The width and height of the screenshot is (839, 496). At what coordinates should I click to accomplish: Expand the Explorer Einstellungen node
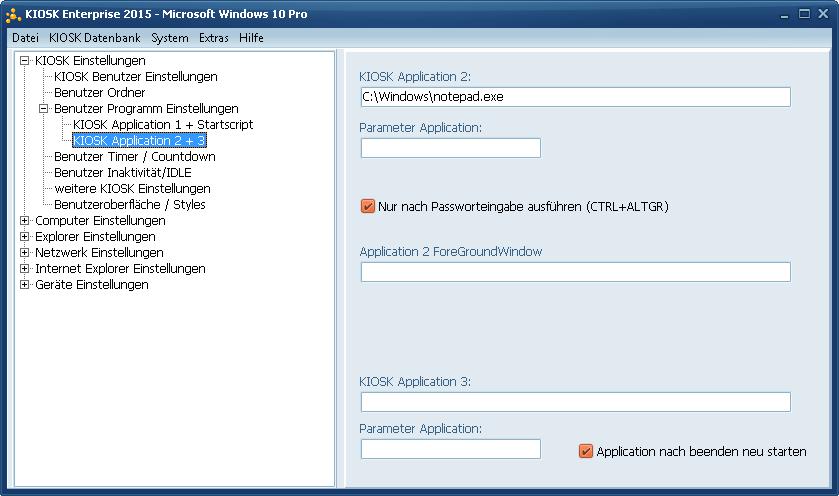(24, 236)
